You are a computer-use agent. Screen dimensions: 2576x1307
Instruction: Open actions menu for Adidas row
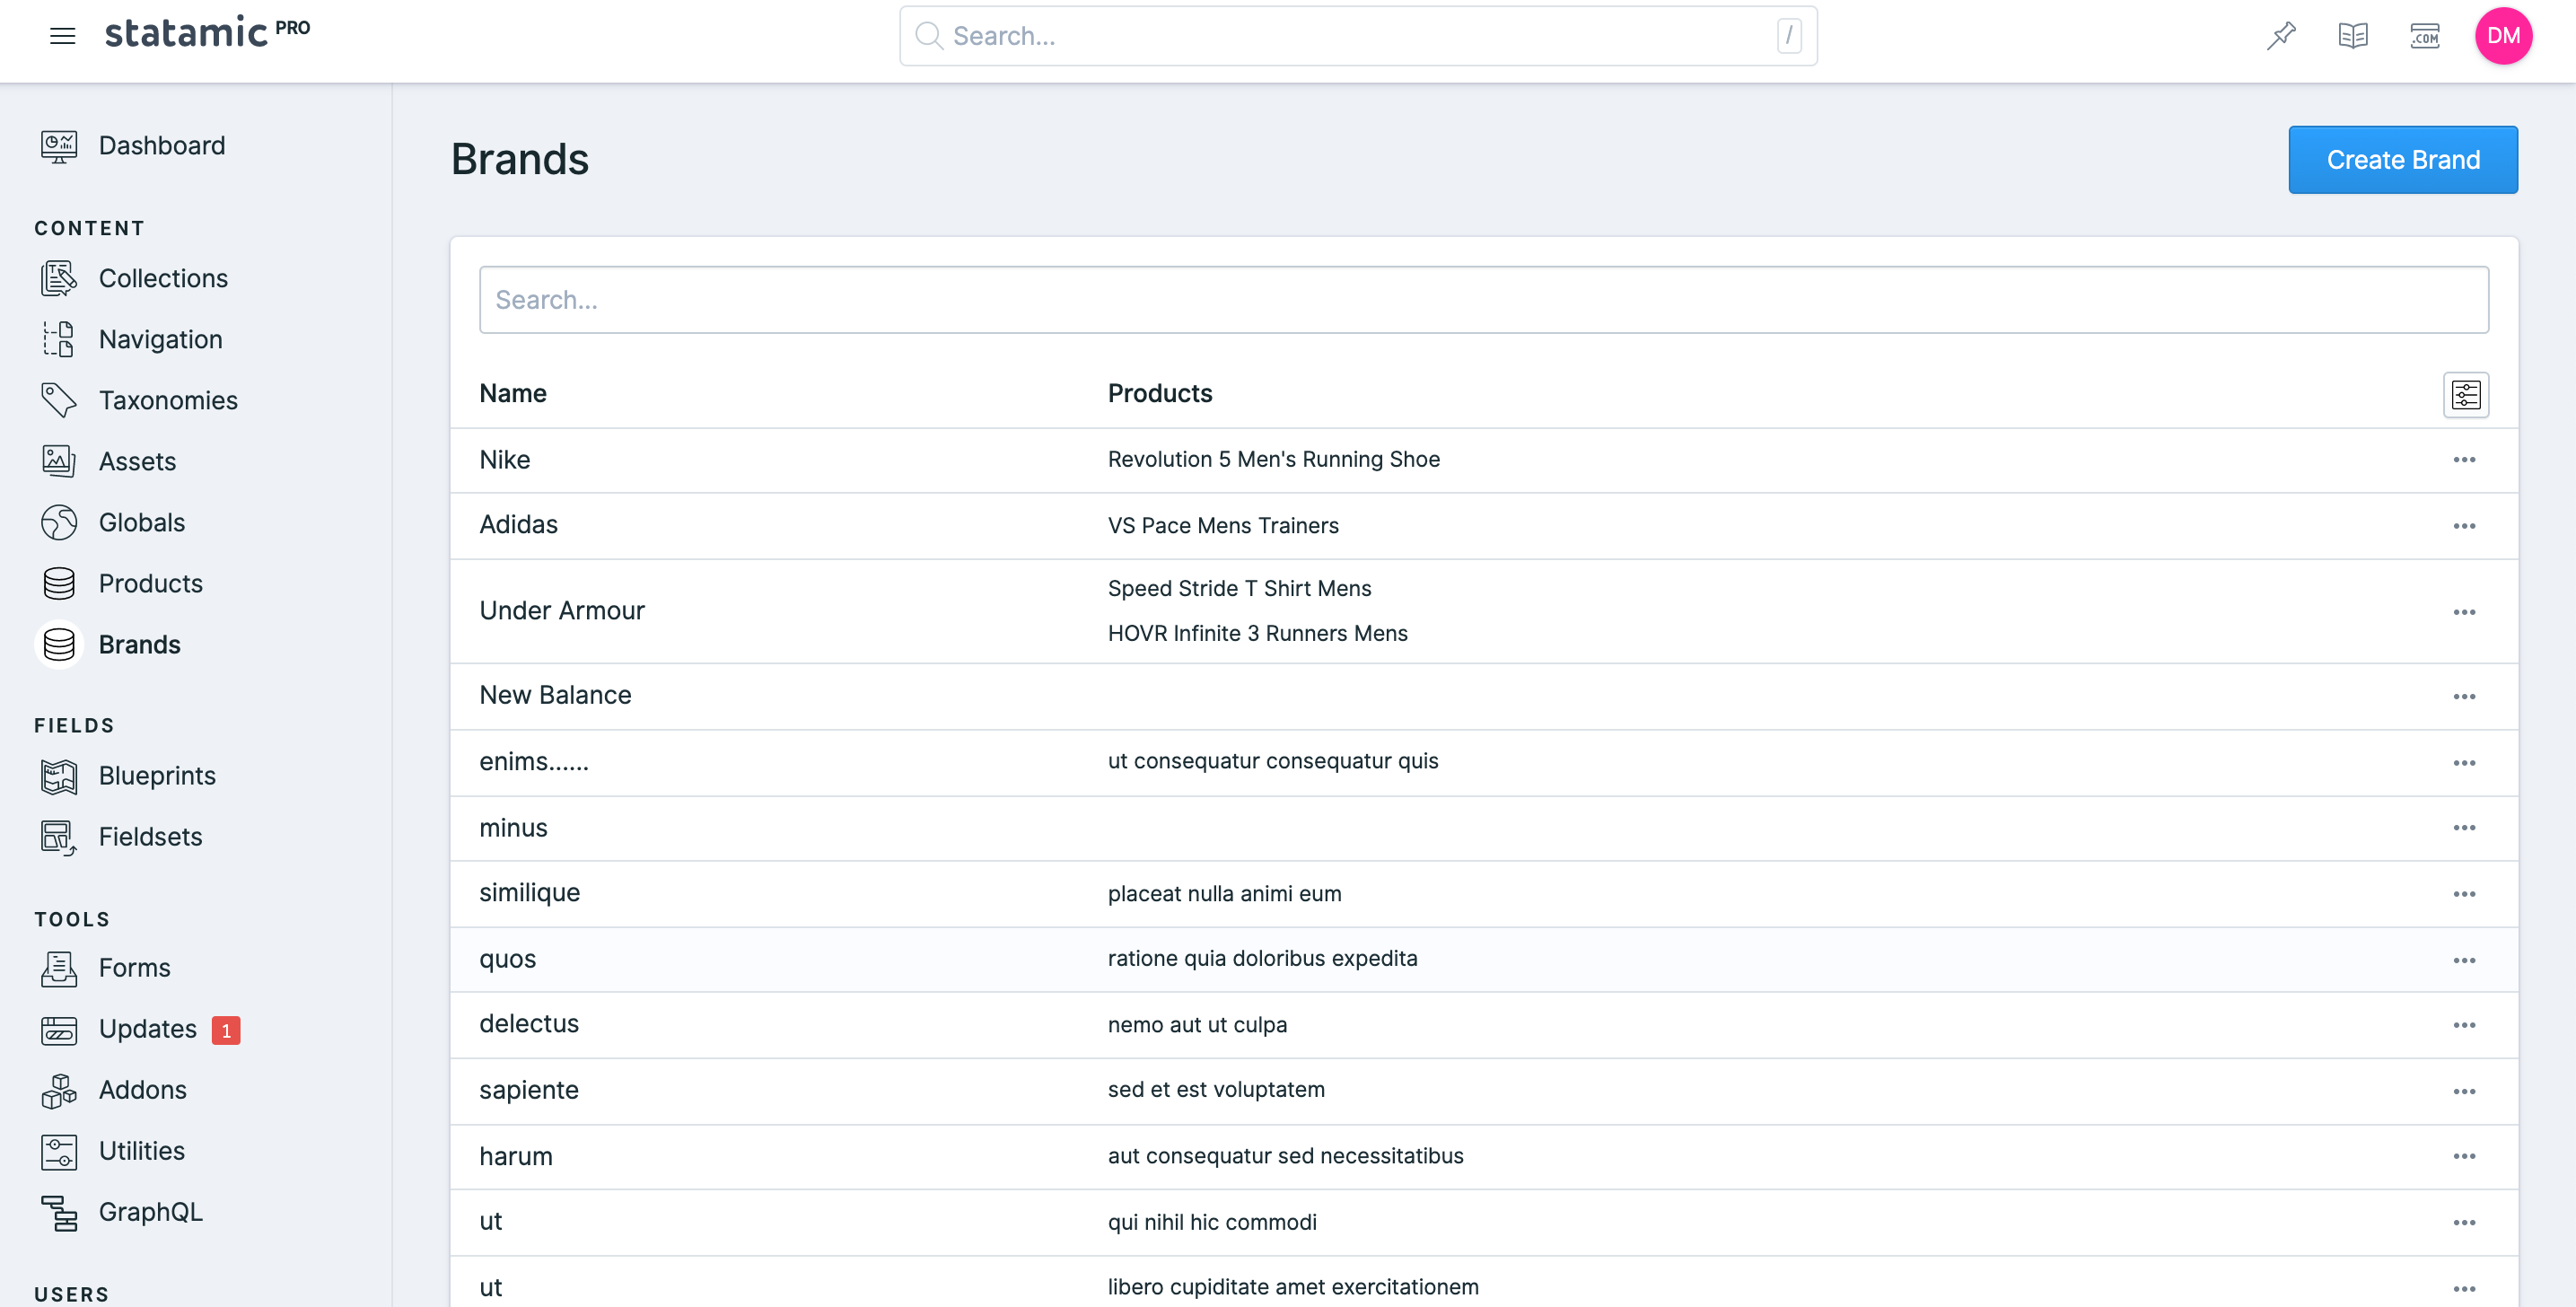coord(2464,526)
